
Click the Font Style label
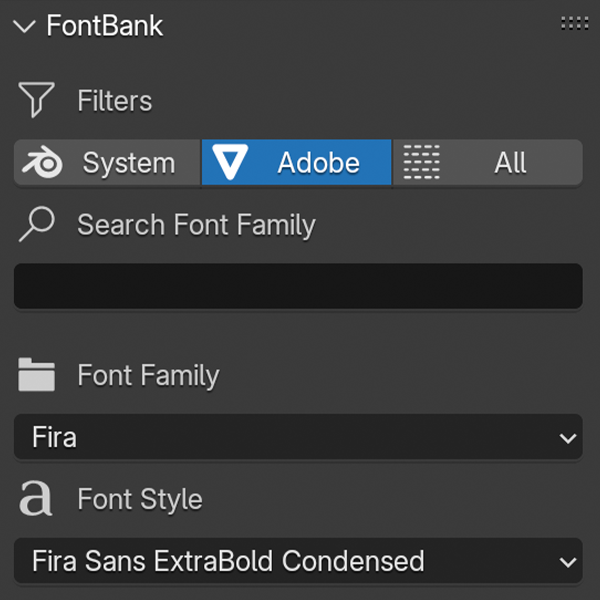click(x=140, y=499)
